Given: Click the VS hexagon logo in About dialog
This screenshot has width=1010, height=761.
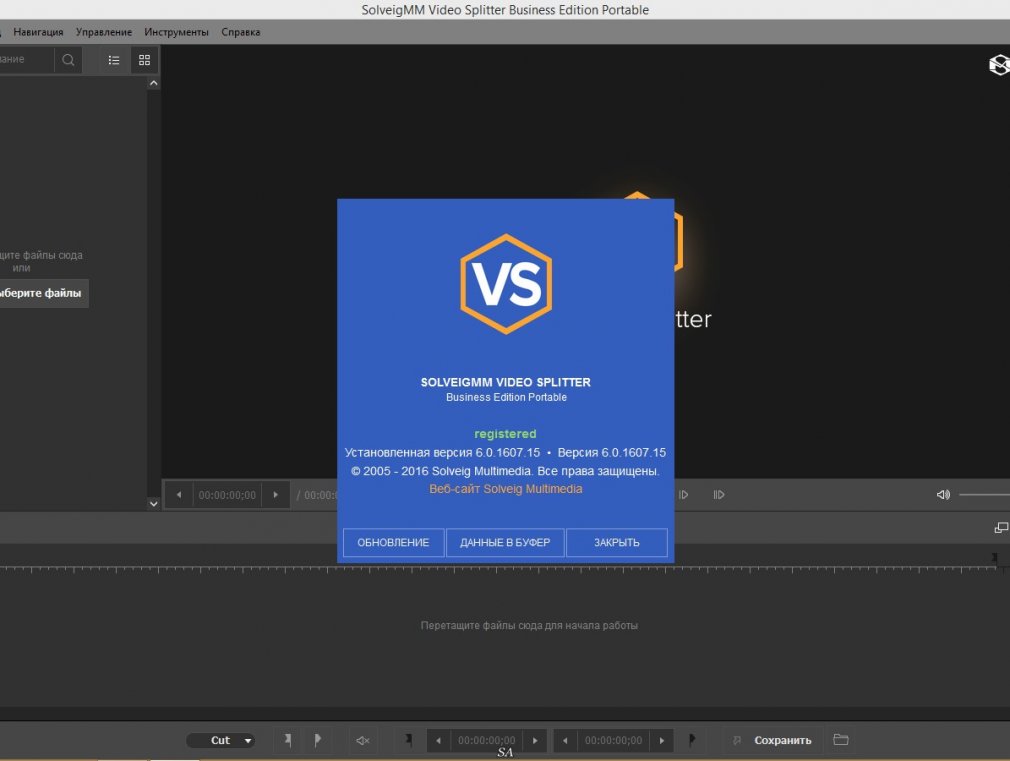Looking at the screenshot, I should pos(506,284).
